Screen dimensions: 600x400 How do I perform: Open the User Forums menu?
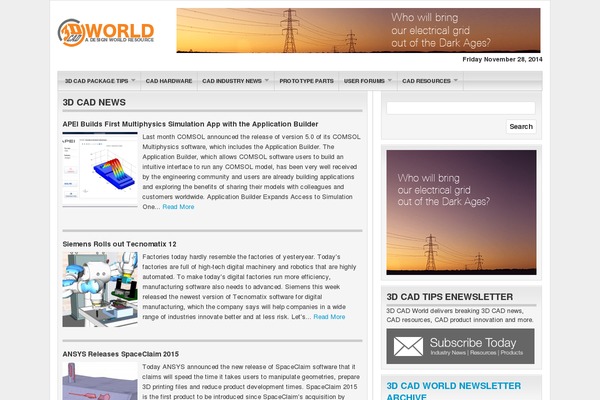coord(364,81)
